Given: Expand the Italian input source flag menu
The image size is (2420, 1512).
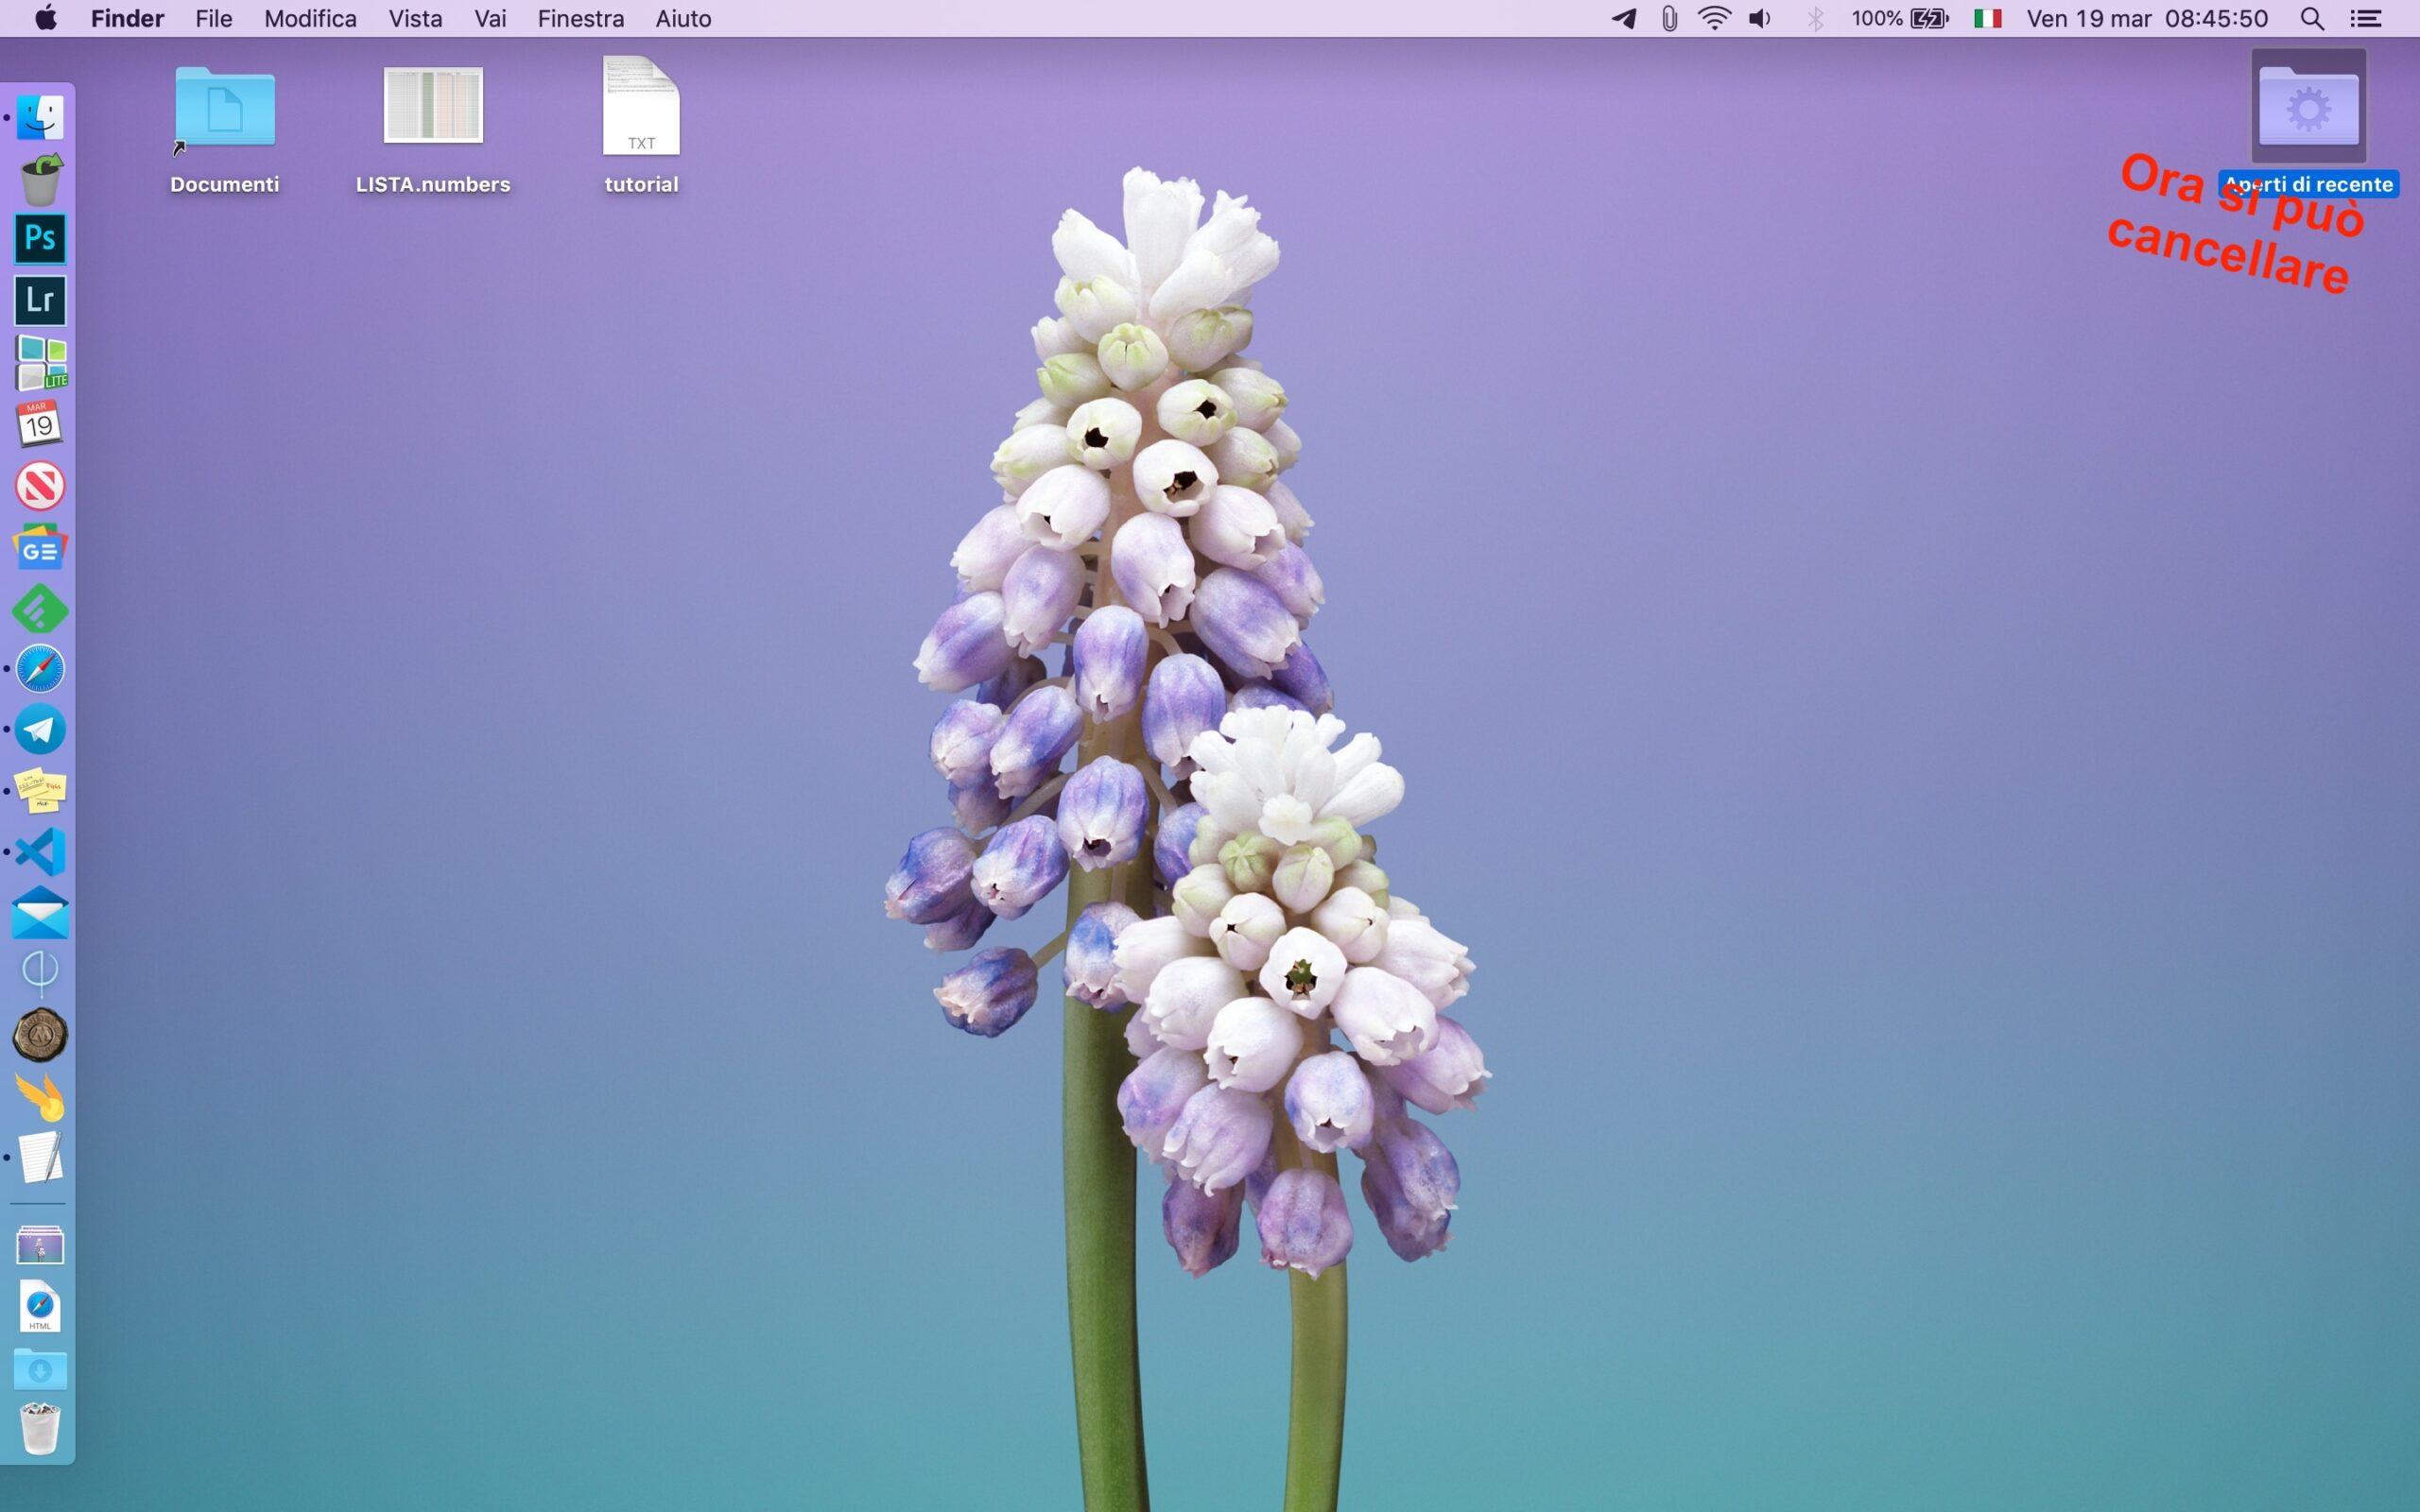Looking at the screenshot, I should click(1987, 19).
